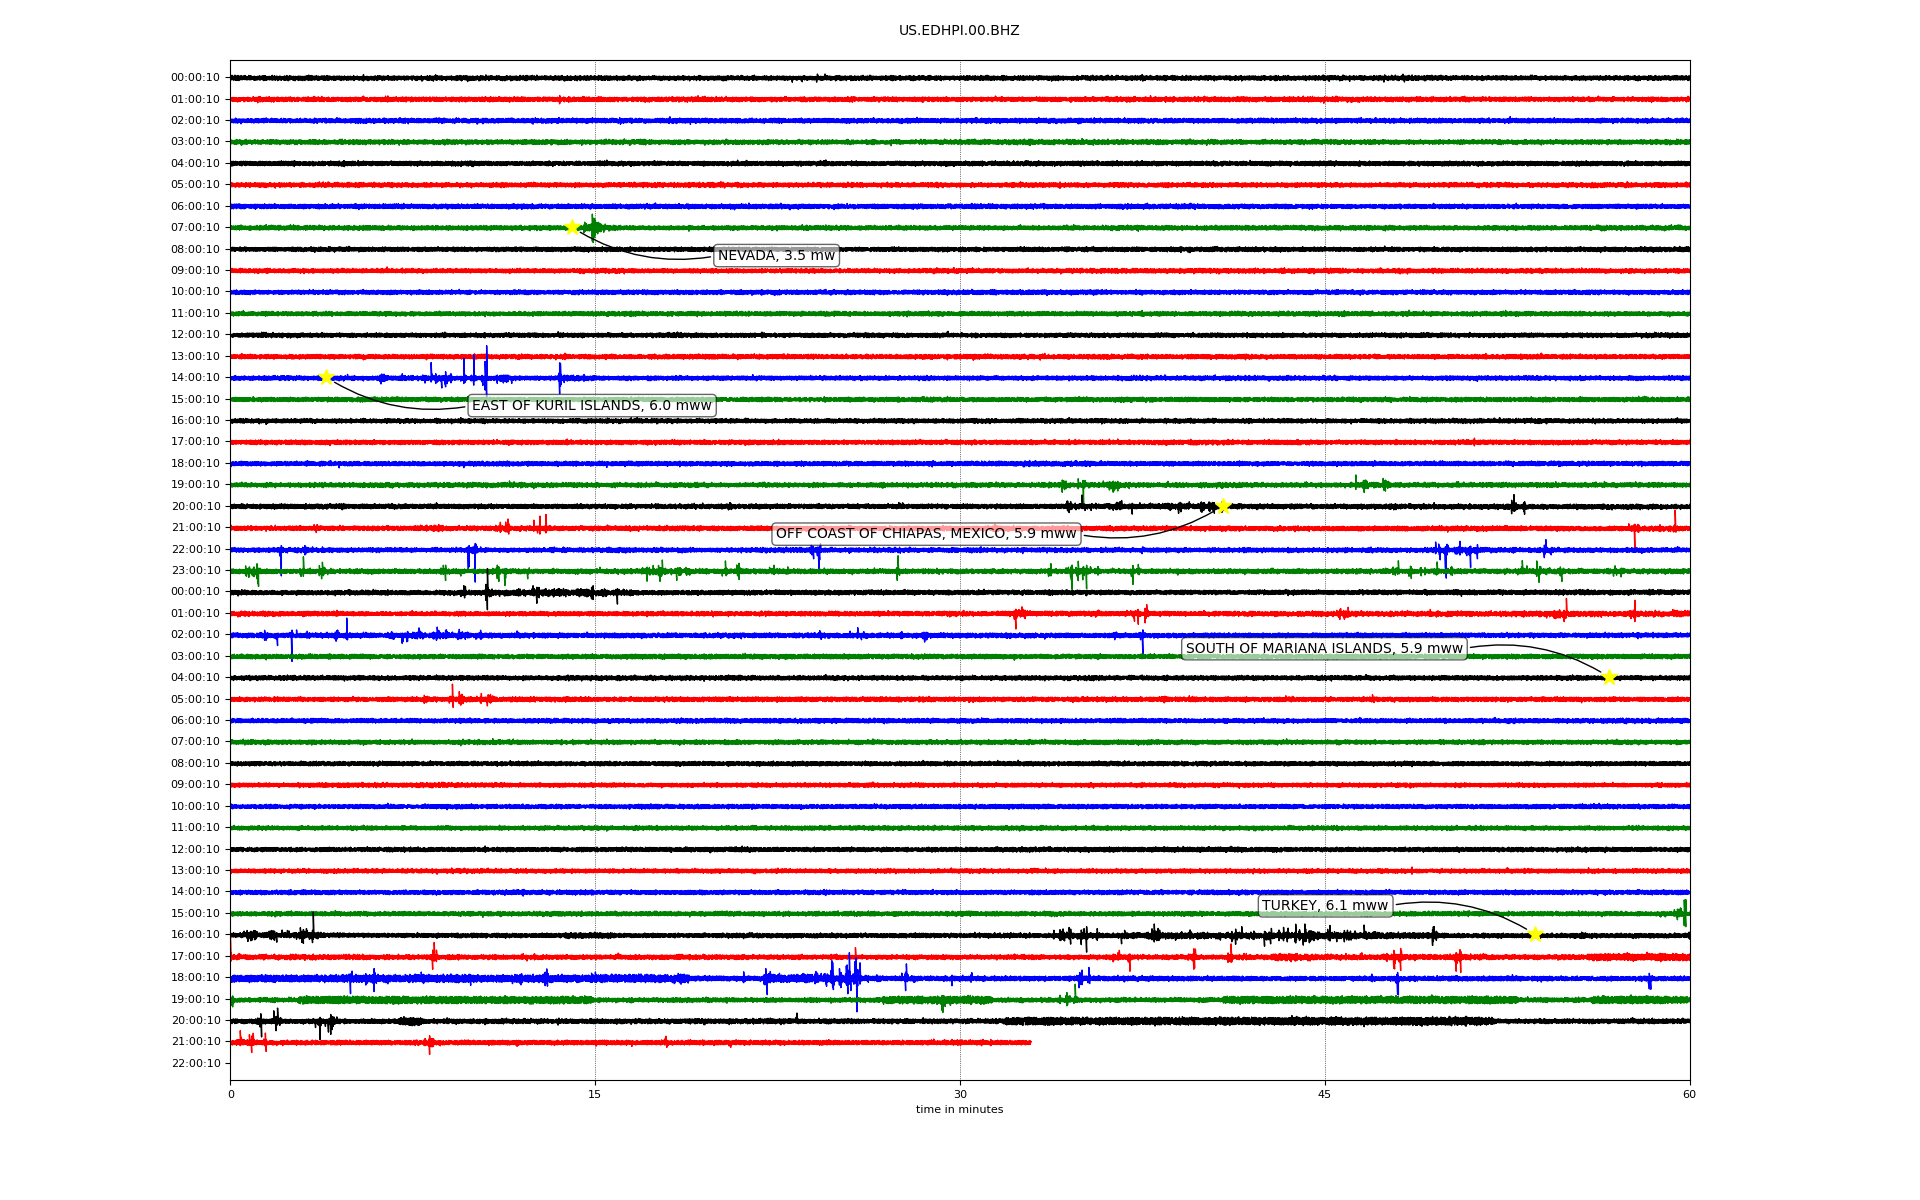This screenshot has height=1200, width=1920.
Task: Select the 04:00:10 label on the Mariana star row
Action: (x=195, y=677)
